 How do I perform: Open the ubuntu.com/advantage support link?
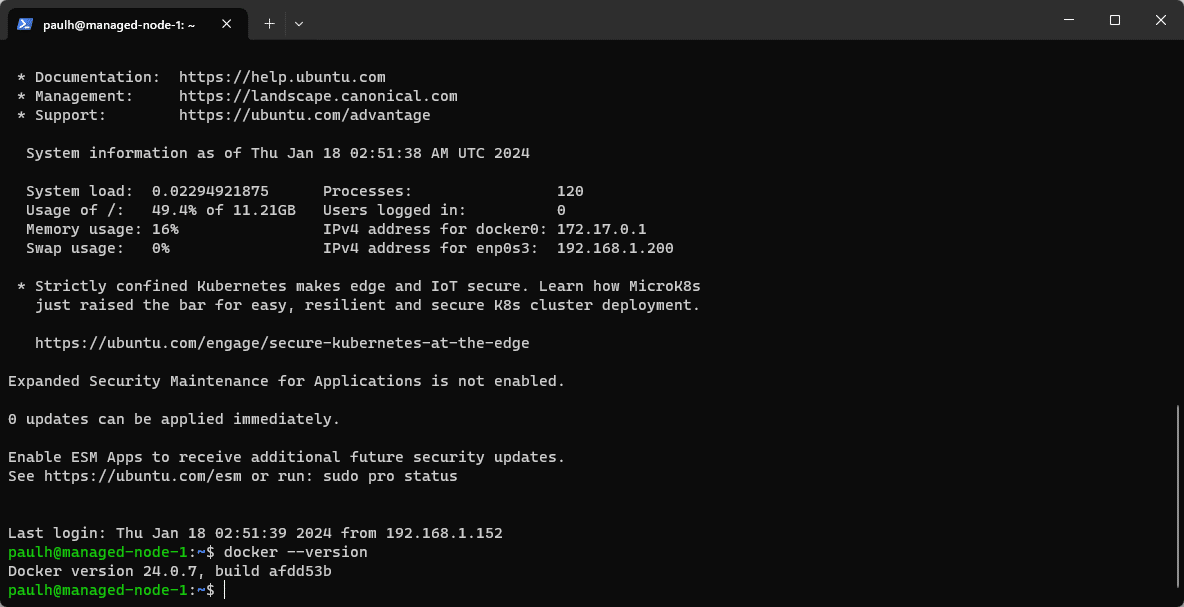click(x=304, y=115)
